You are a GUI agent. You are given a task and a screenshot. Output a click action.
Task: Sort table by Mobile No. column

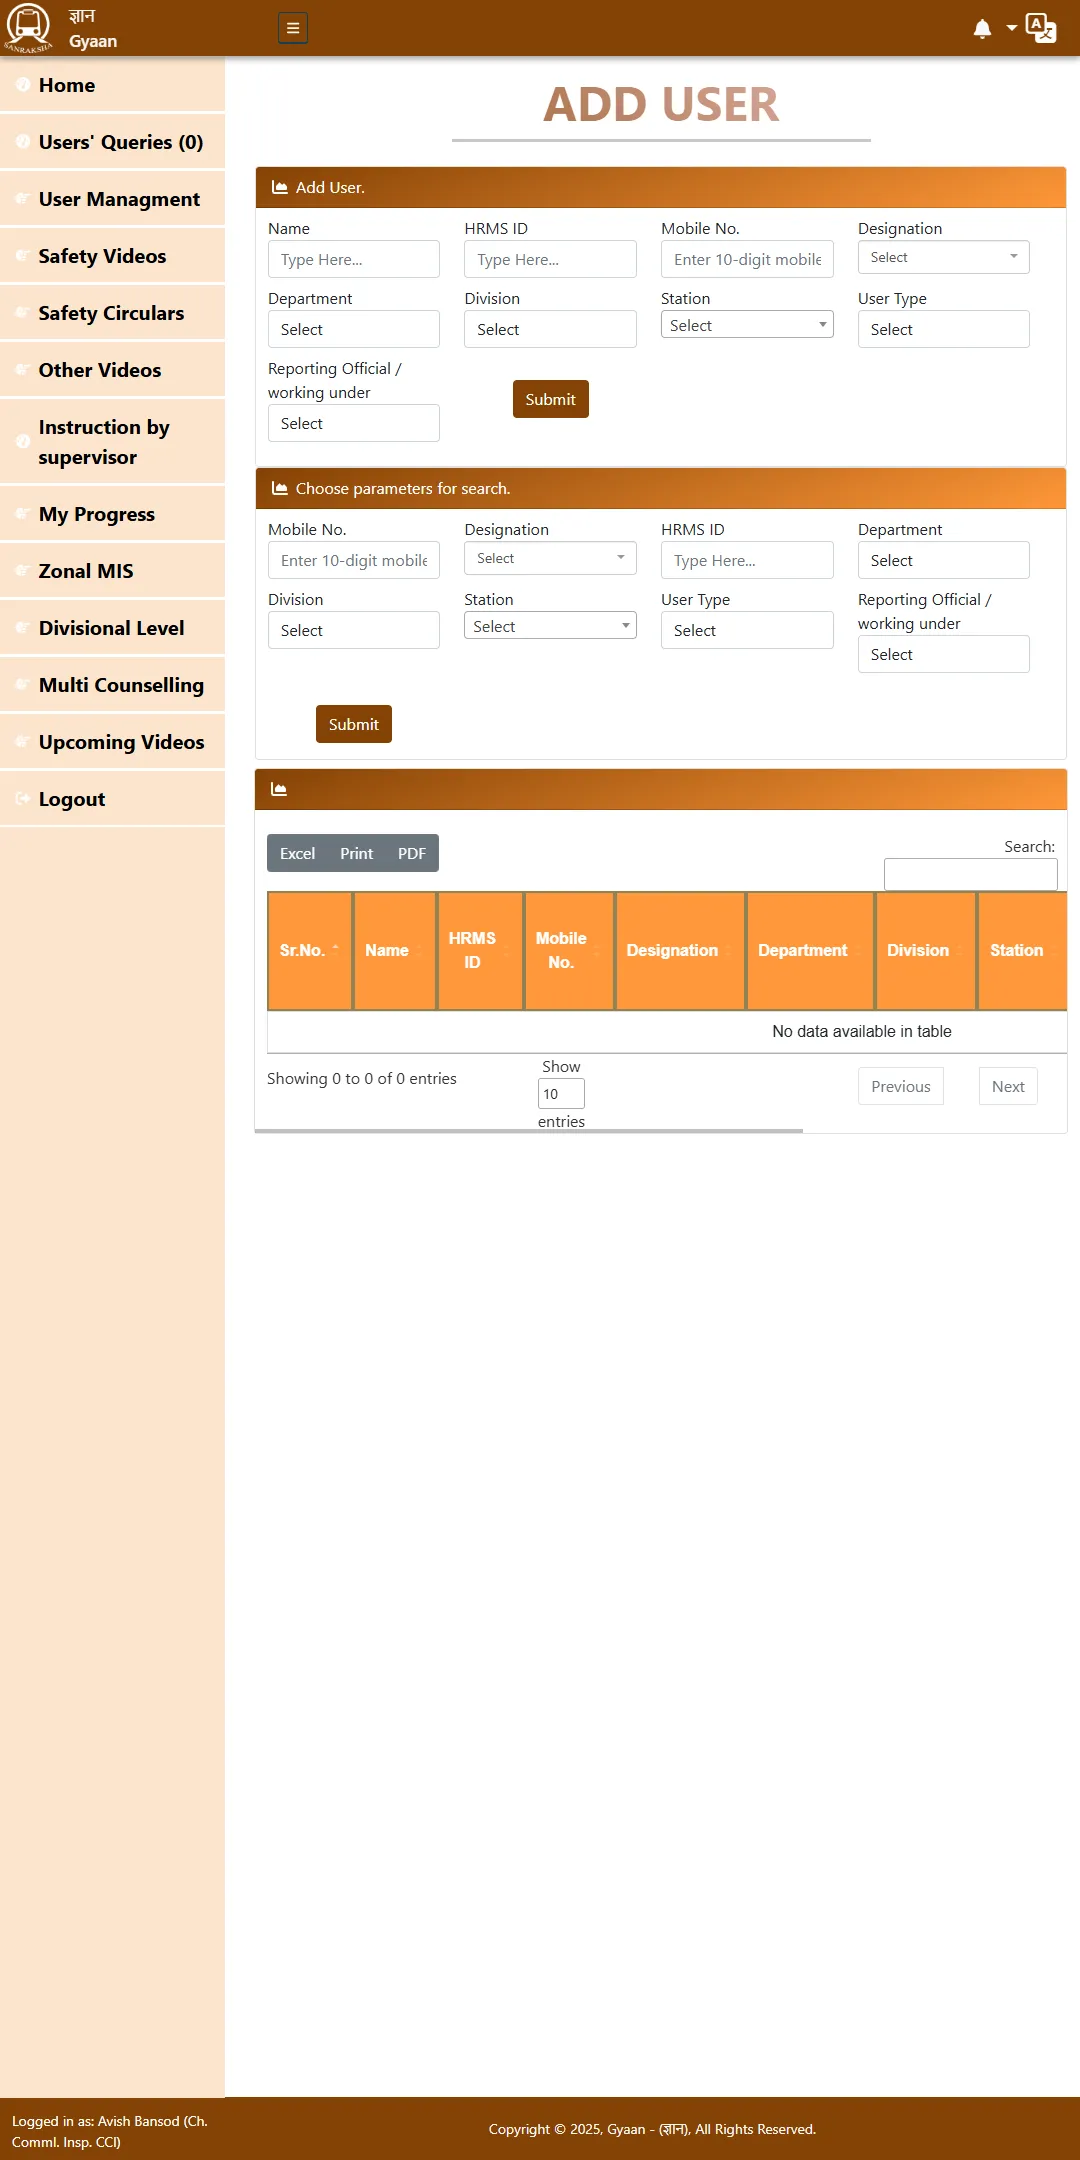tap(569, 950)
